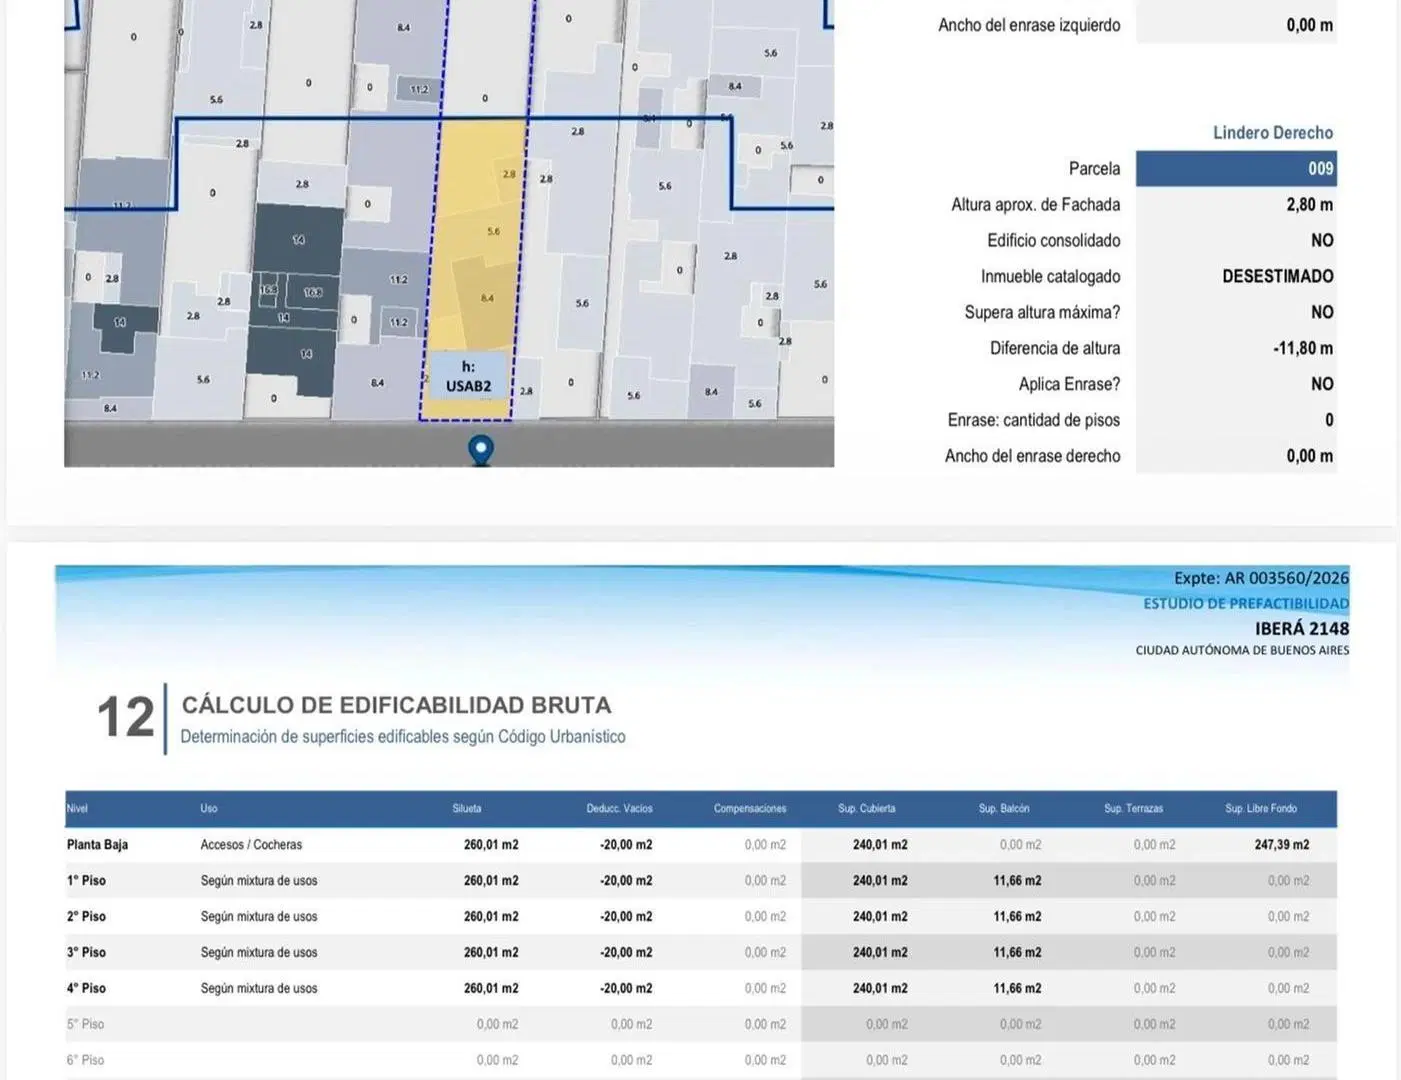Select the '3° Piso' row label
Image resolution: width=1401 pixels, height=1080 pixels.
coord(86,953)
